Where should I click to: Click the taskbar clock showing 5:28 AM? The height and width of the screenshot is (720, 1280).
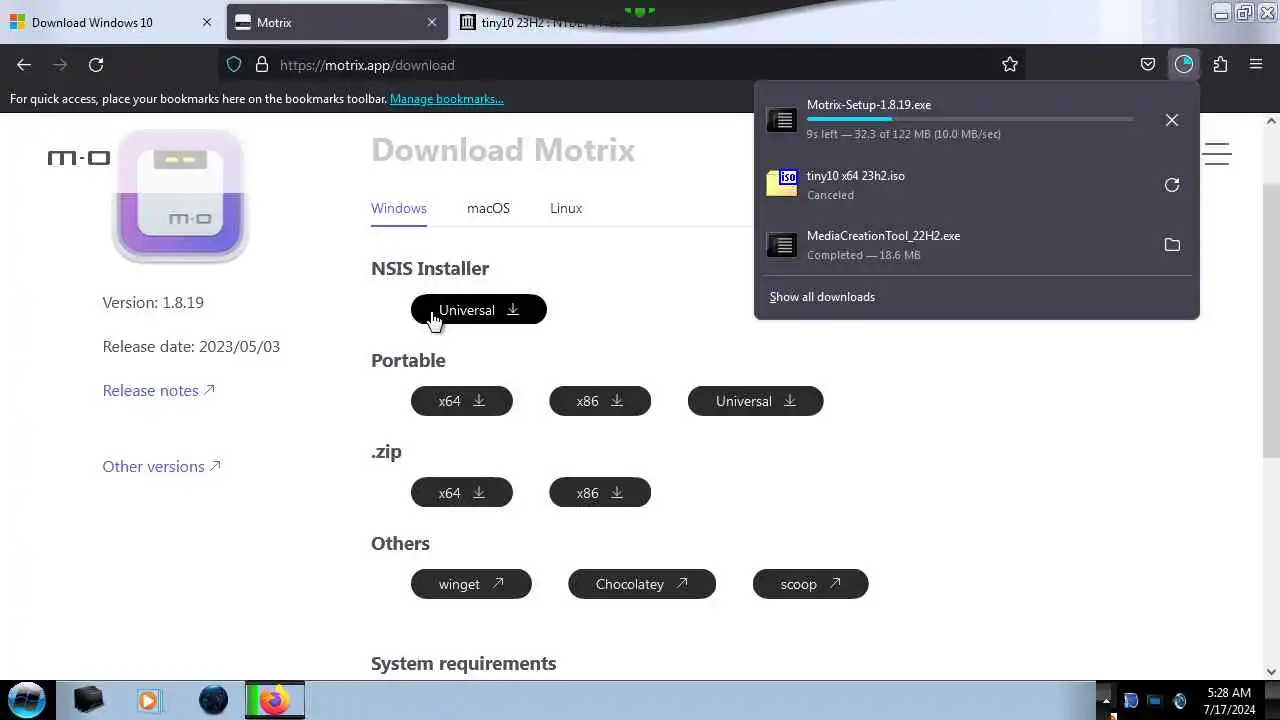coord(1229,701)
